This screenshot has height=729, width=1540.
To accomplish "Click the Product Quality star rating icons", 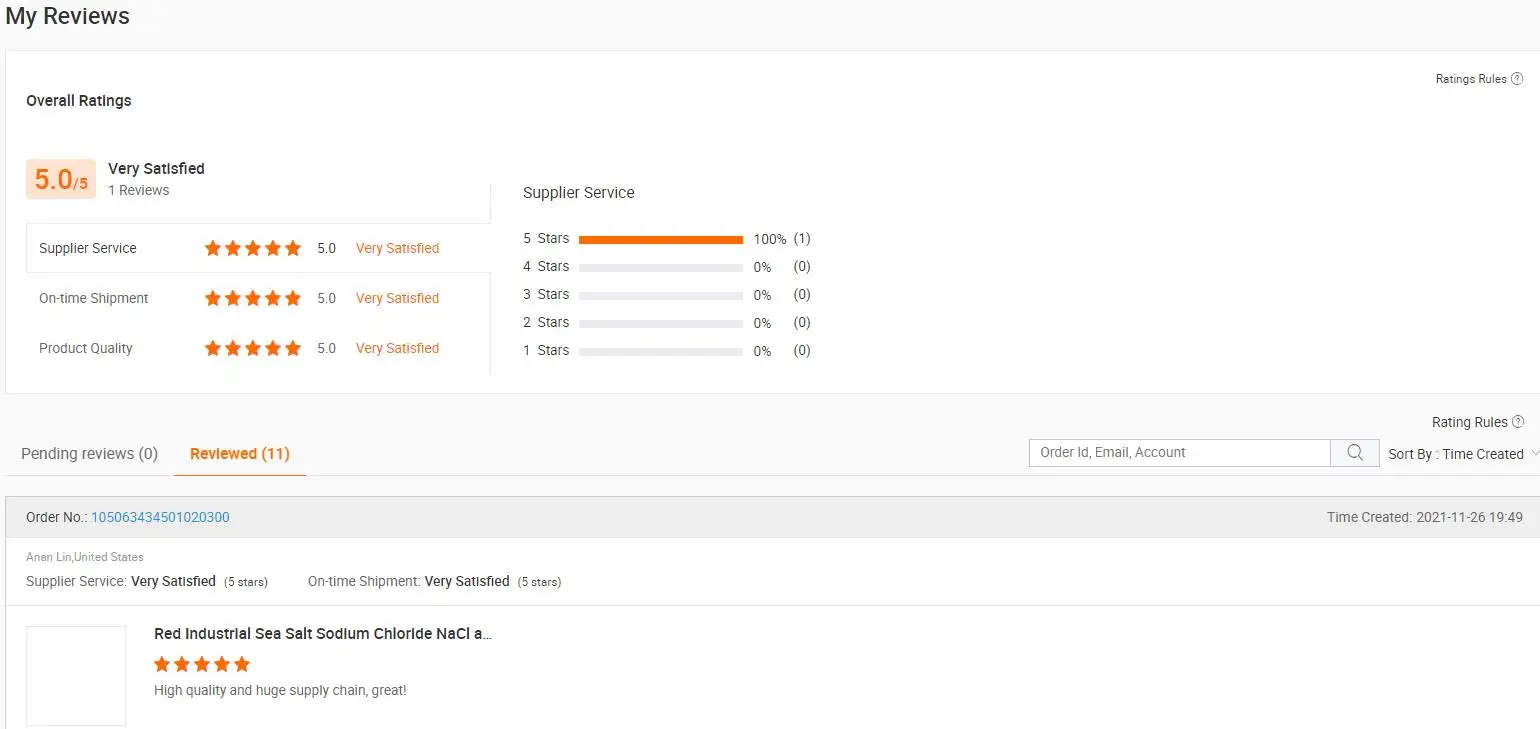I will point(253,348).
